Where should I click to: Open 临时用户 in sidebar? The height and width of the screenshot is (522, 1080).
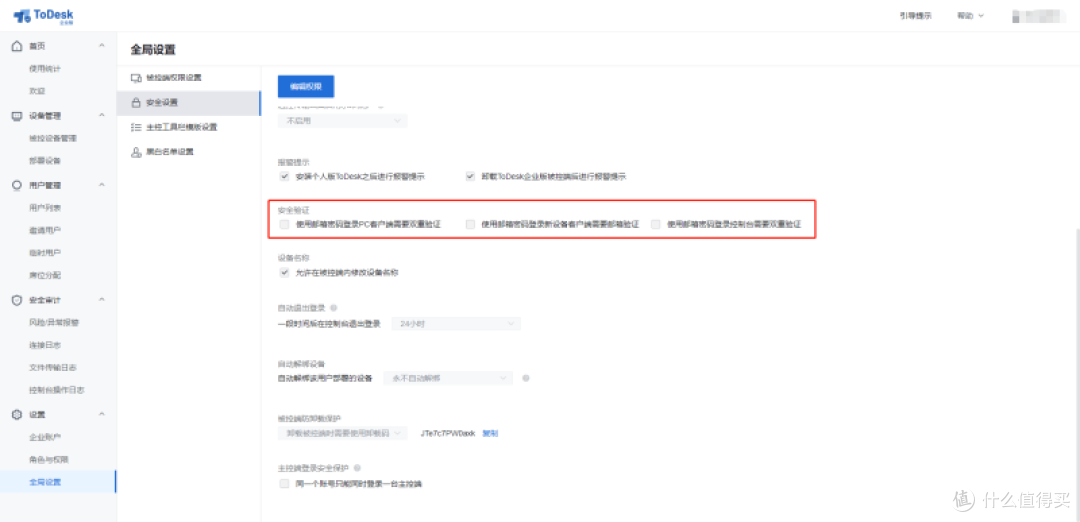(x=45, y=253)
